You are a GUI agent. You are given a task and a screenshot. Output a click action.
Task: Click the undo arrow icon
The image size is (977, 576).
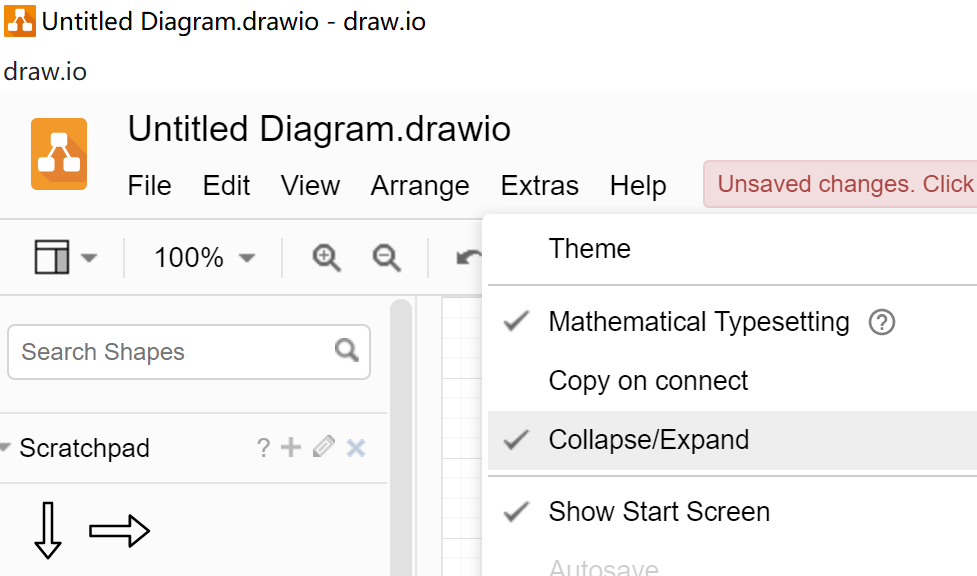point(469,257)
